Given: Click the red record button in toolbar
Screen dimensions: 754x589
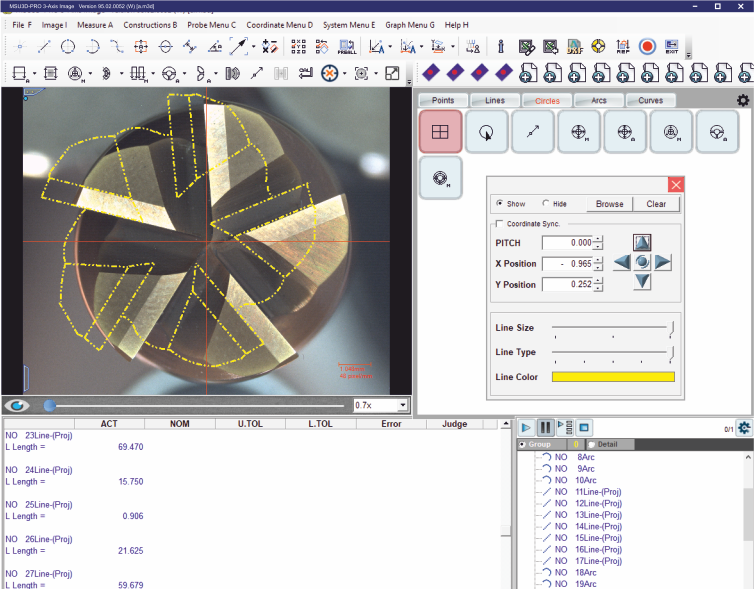Looking at the screenshot, I should click(x=647, y=46).
